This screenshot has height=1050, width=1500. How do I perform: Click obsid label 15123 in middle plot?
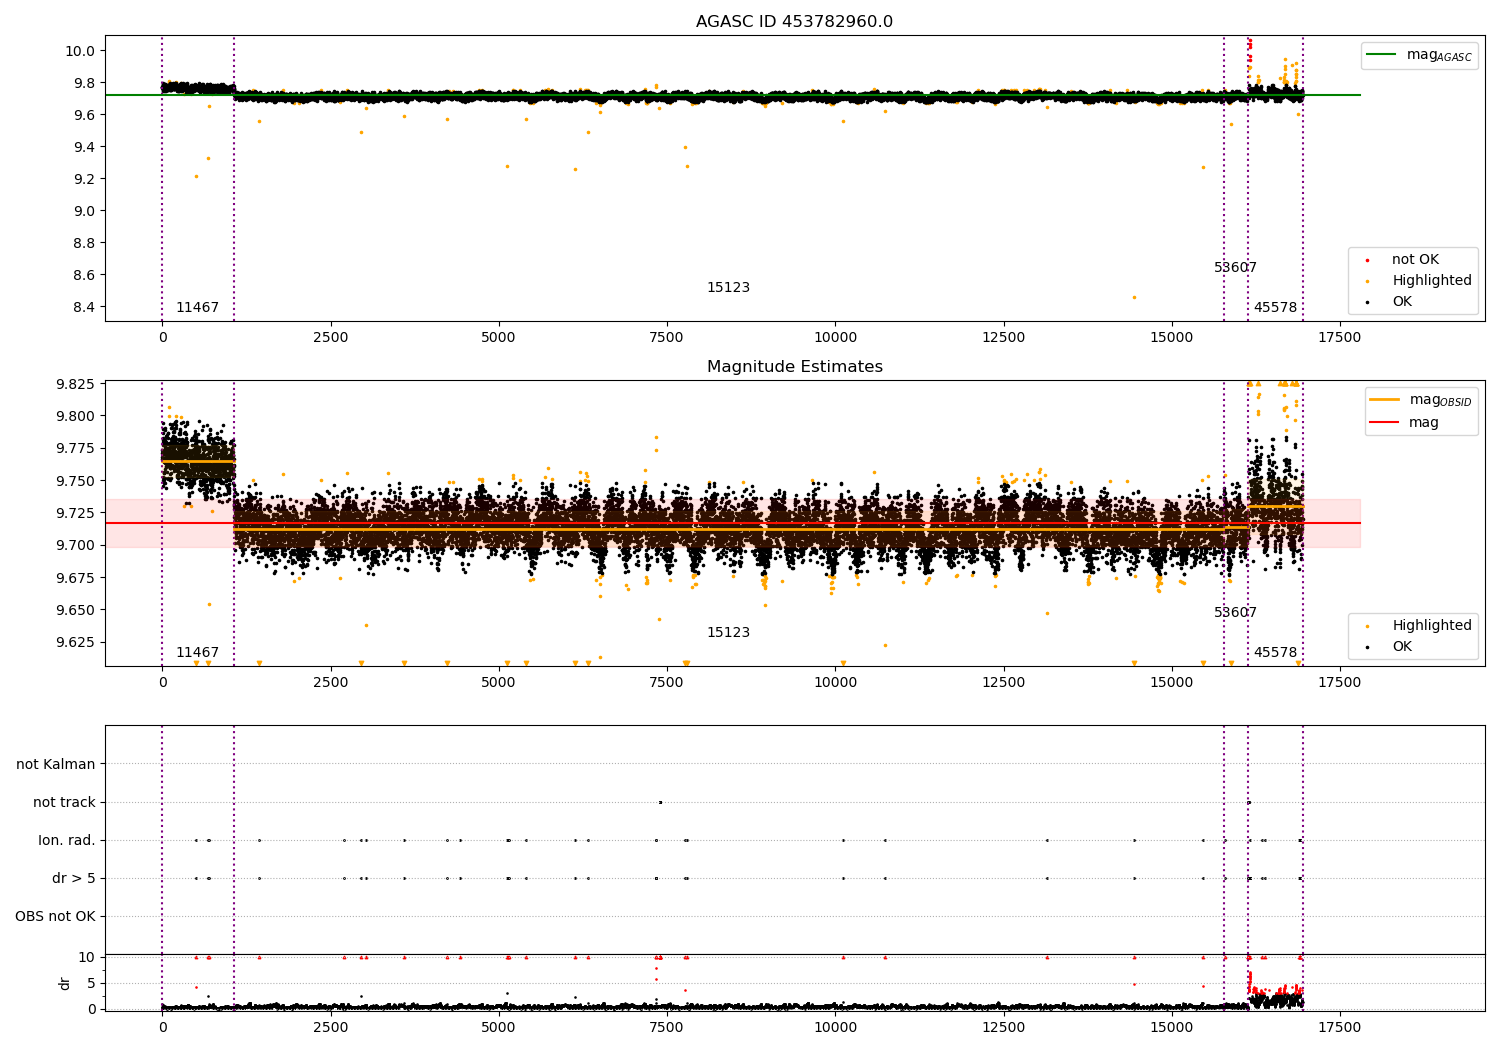click(728, 633)
